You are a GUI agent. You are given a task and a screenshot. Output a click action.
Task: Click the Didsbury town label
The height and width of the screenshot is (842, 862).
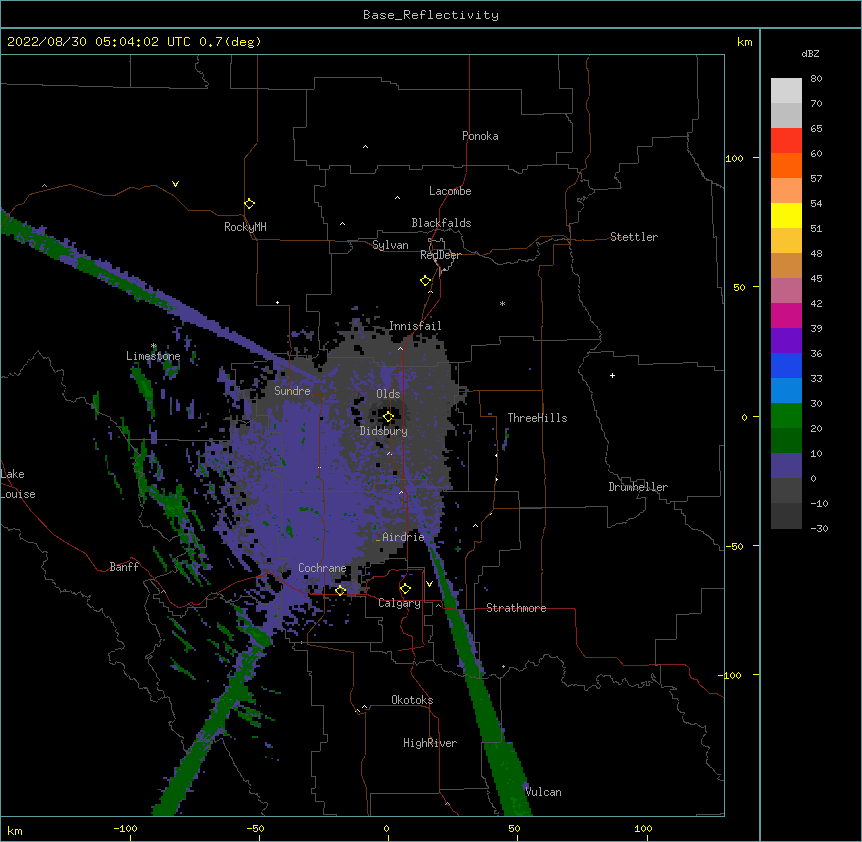(384, 431)
